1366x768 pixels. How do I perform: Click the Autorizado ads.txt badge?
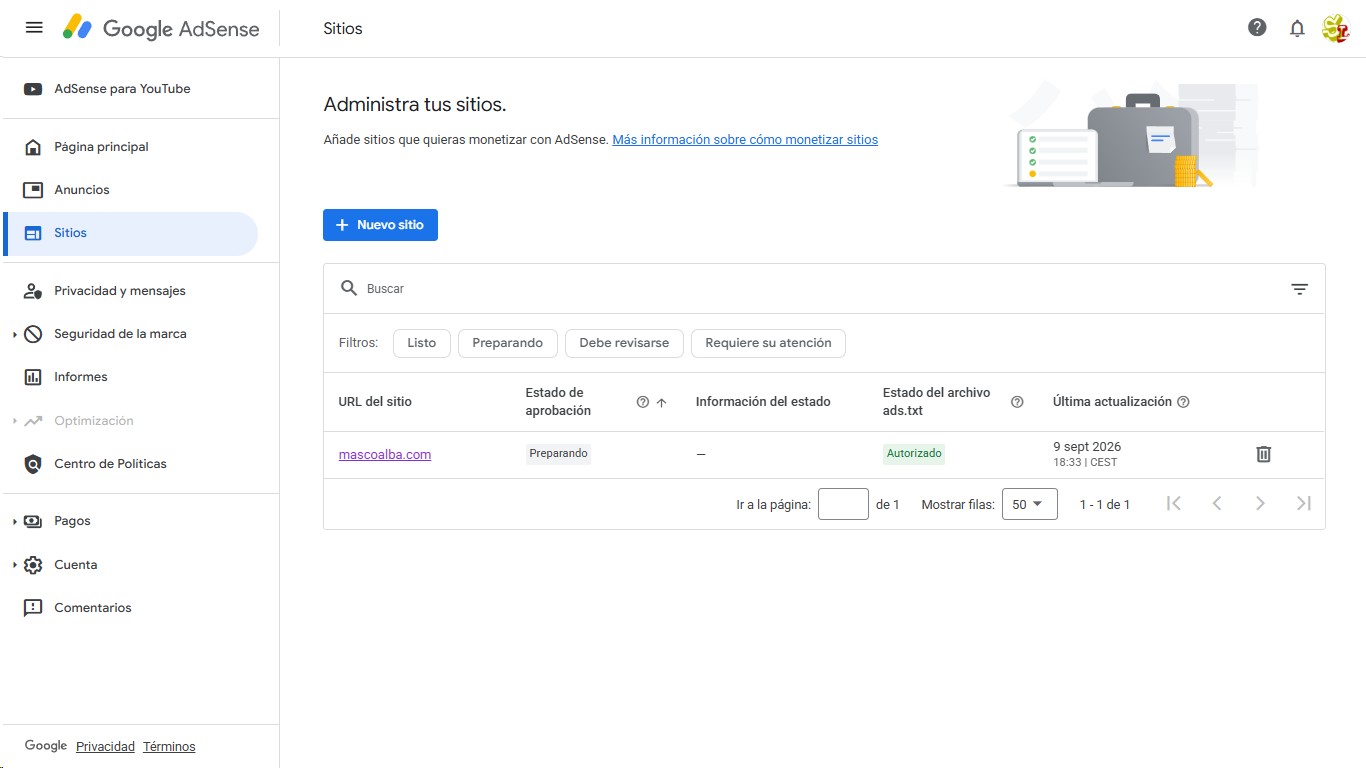coord(914,454)
